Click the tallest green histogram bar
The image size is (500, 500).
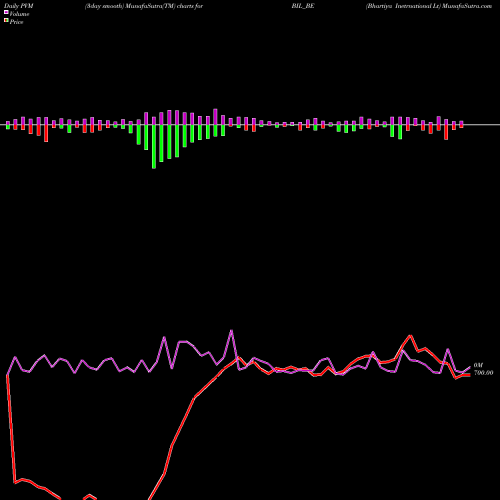(154, 147)
